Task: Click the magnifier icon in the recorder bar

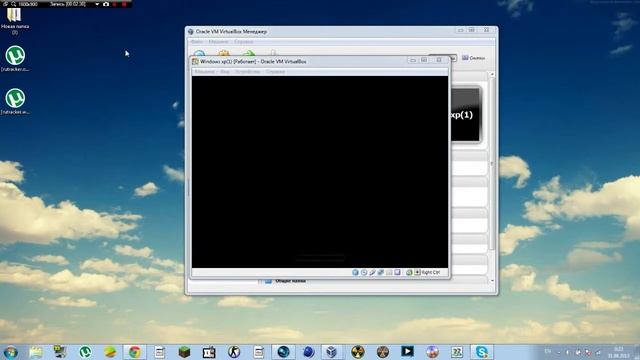Action: tap(13, 4)
